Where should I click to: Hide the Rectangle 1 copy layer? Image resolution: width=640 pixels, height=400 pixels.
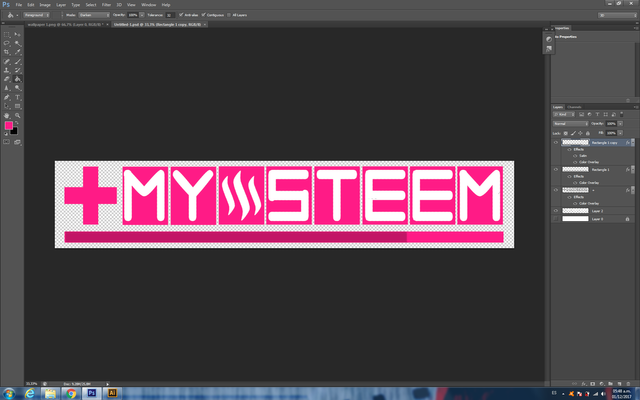pyautogui.click(x=556, y=142)
